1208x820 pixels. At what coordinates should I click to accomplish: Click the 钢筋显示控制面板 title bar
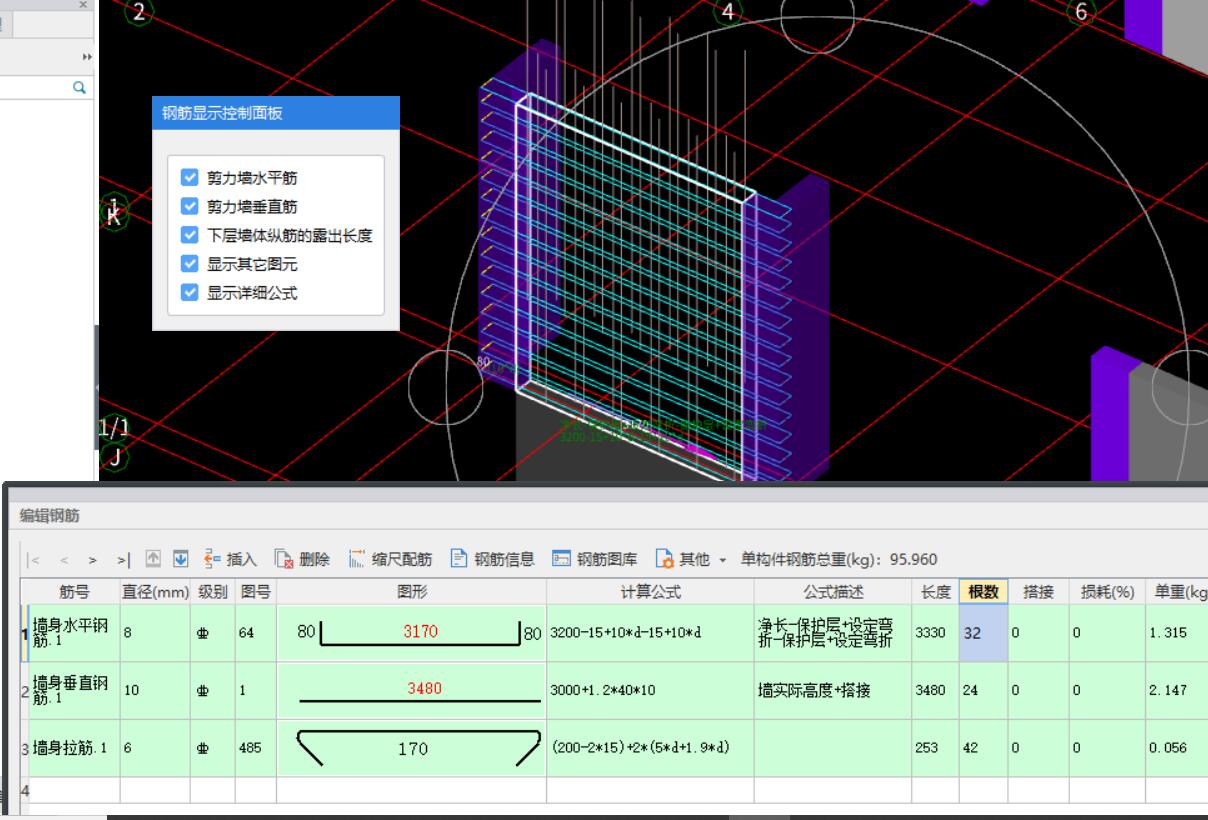point(275,113)
